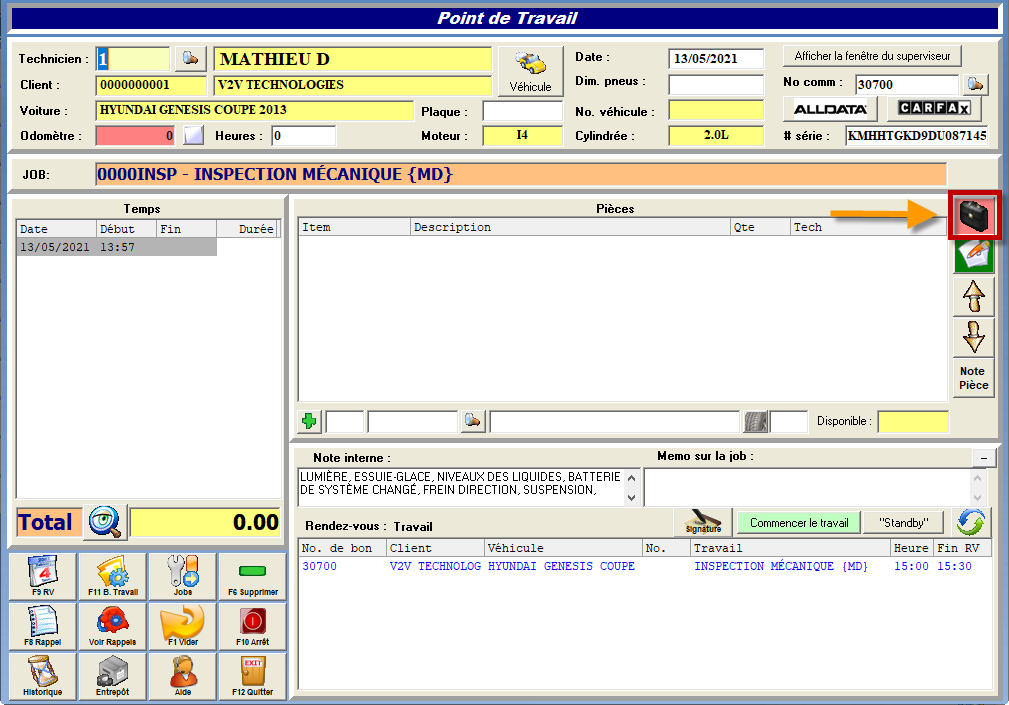
Task: Click the tire icon in the piece entry row
Action: tap(755, 422)
